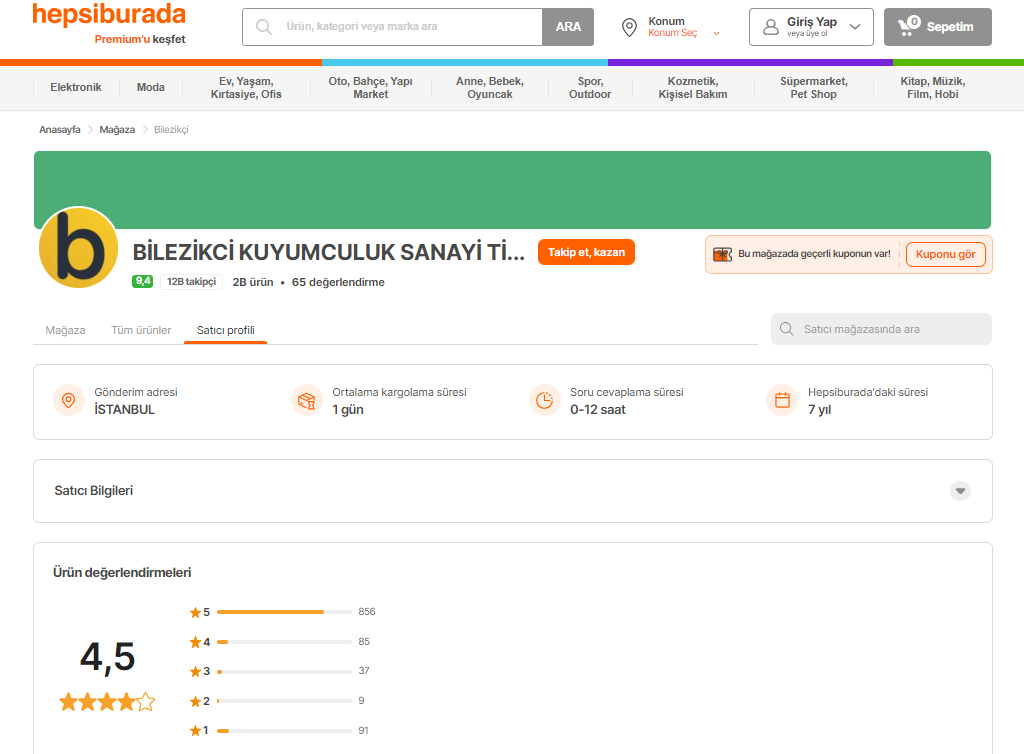Click the user profile icon
1024x754 pixels.
(x=771, y=27)
